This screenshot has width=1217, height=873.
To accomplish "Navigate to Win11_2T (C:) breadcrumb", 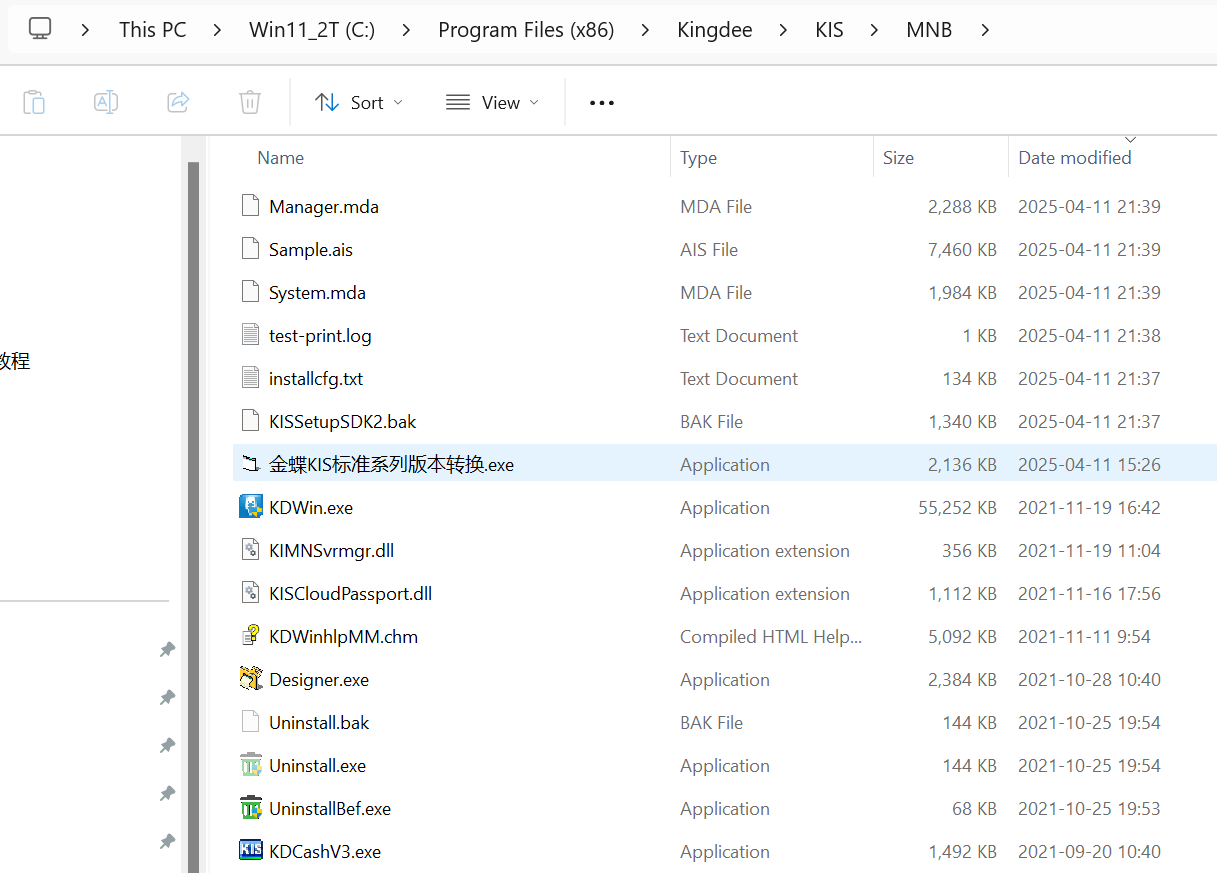I will click(312, 30).
